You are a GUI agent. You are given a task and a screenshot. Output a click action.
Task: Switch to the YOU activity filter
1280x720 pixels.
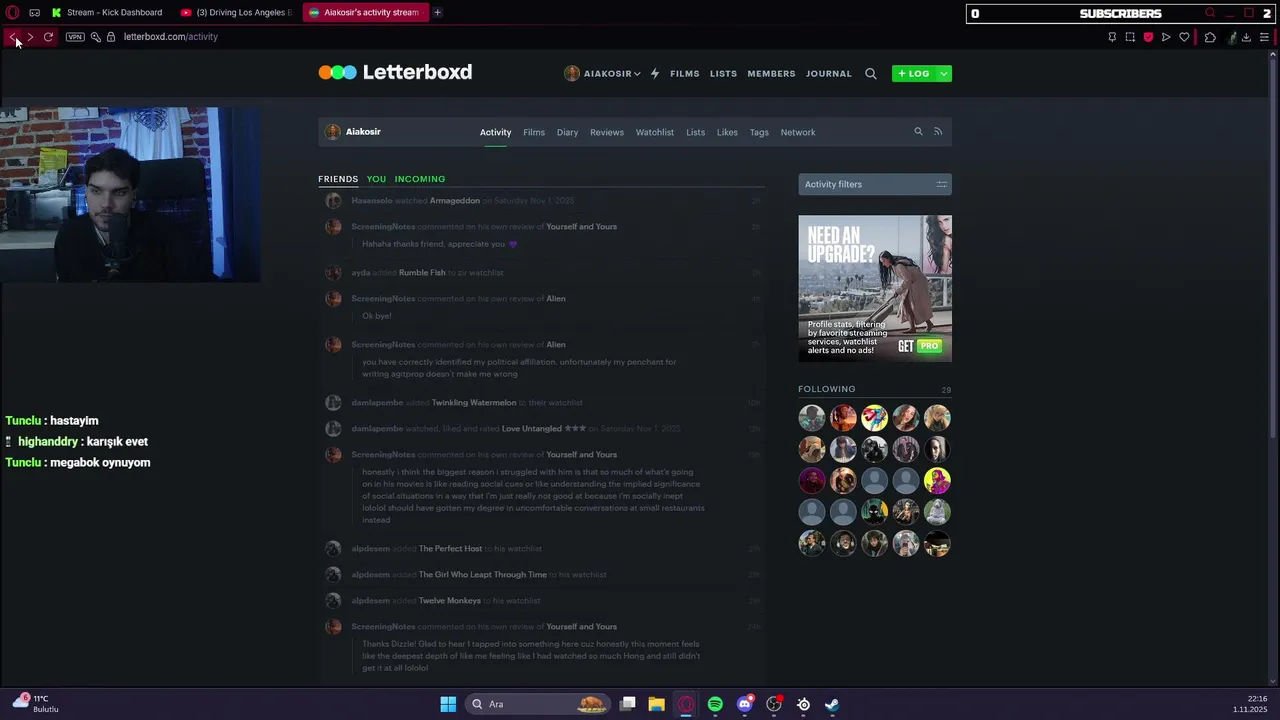point(376,179)
